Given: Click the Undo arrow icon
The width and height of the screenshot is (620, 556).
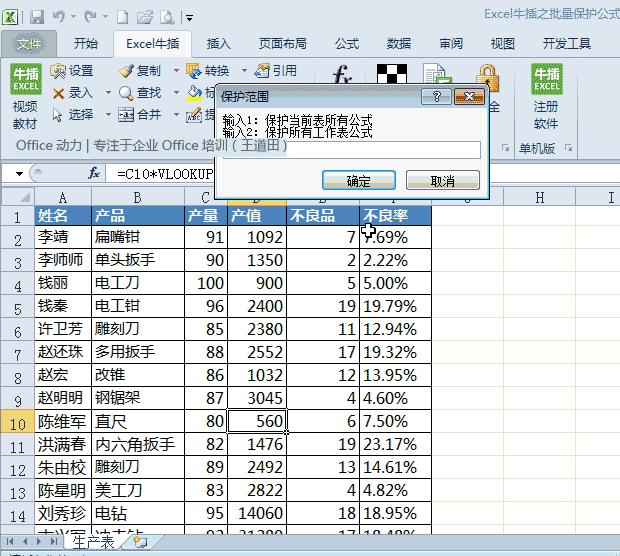Looking at the screenshot, I should point(59,17).
